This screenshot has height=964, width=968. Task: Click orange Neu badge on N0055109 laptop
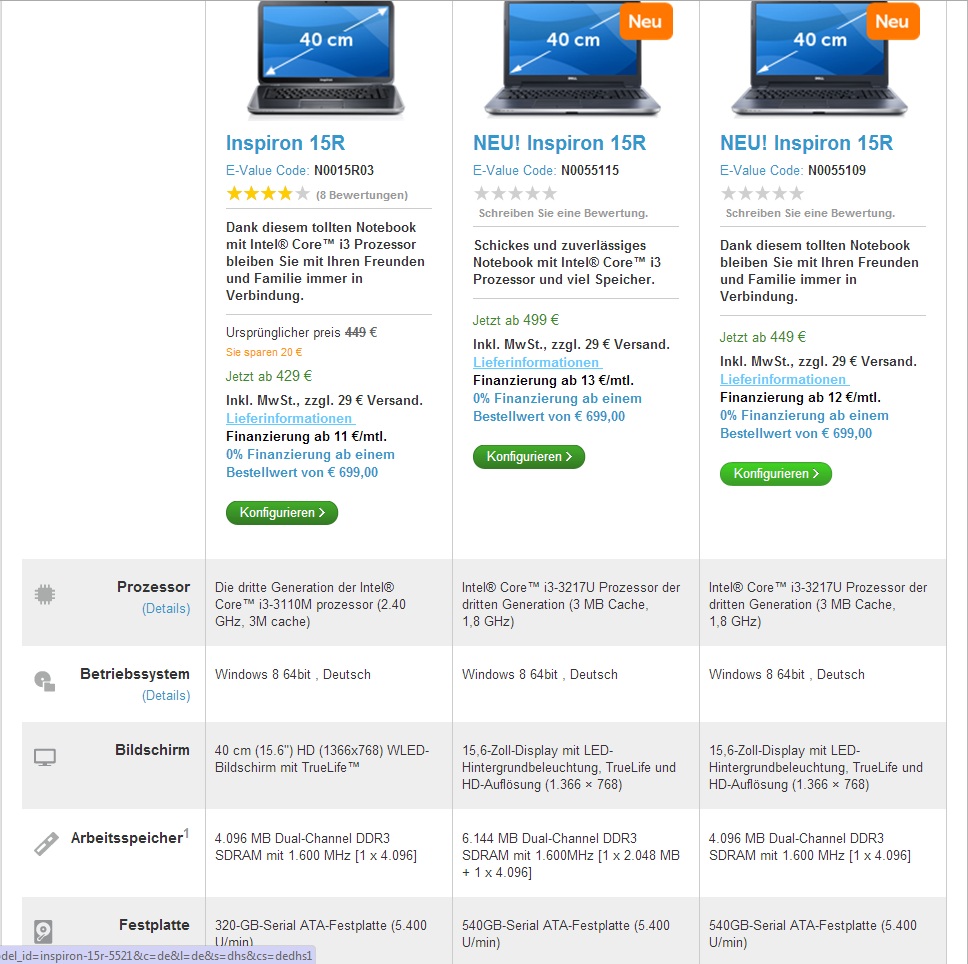[893, 22]
